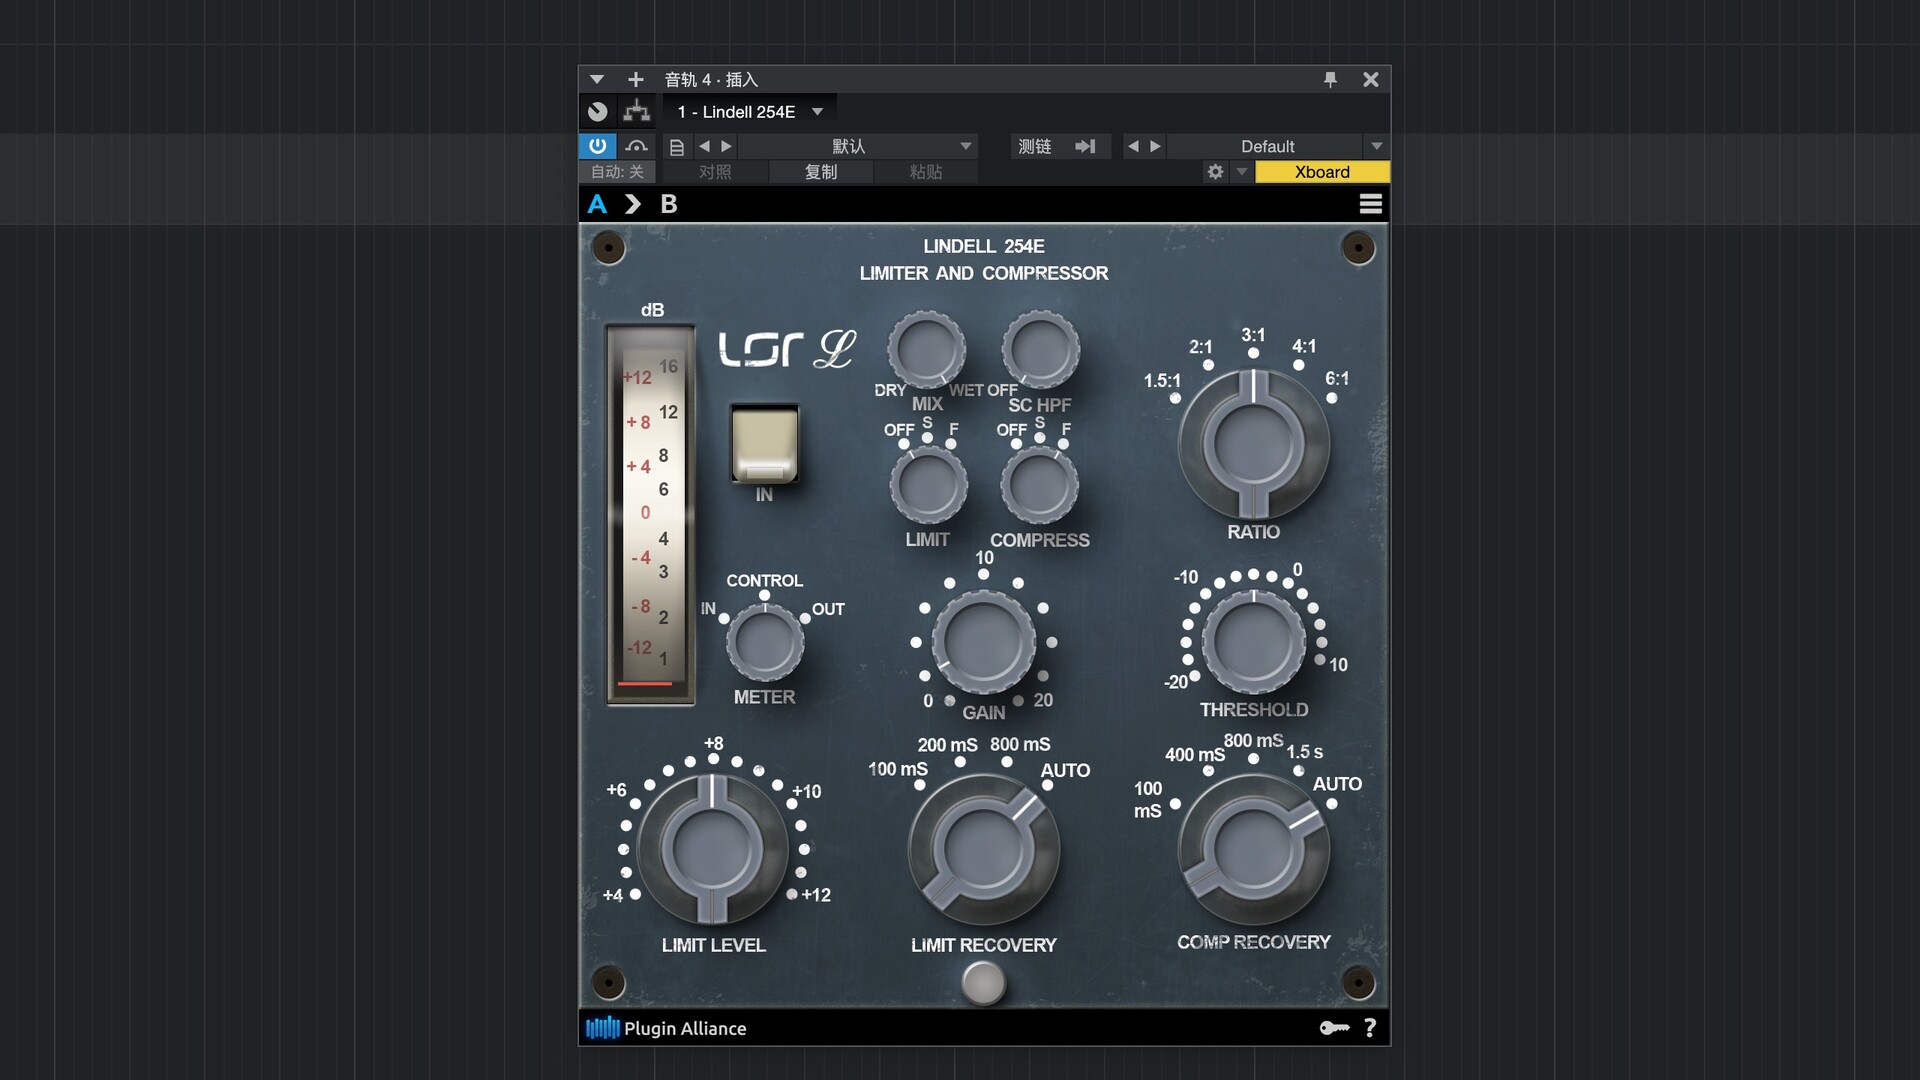The height and width of the screenshot is (1080, 1920).
Task: Click 自动: 关 automation mode label
Action: [617, 172]
